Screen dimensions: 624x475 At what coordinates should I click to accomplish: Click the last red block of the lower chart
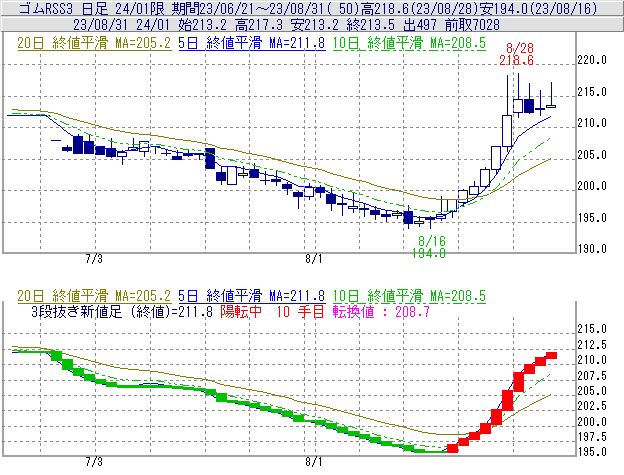tap(551, 355)
